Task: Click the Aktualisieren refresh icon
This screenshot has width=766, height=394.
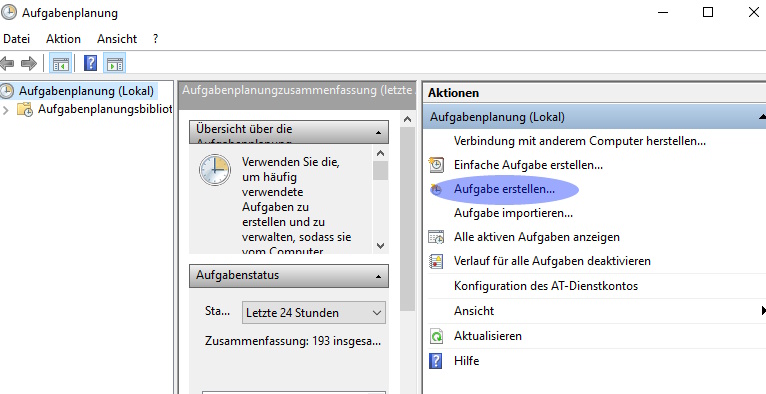Action: [x=436, y=336]
